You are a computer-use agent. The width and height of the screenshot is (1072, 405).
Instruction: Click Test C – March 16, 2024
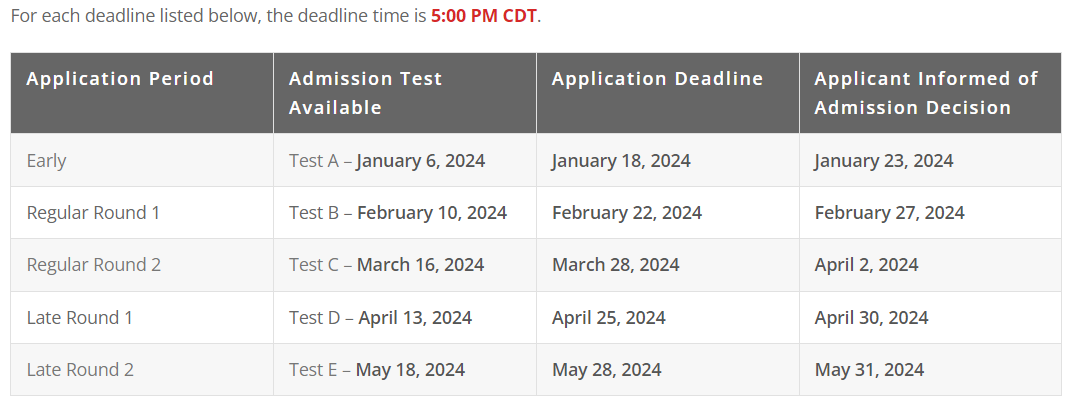(x=386, y=265)
